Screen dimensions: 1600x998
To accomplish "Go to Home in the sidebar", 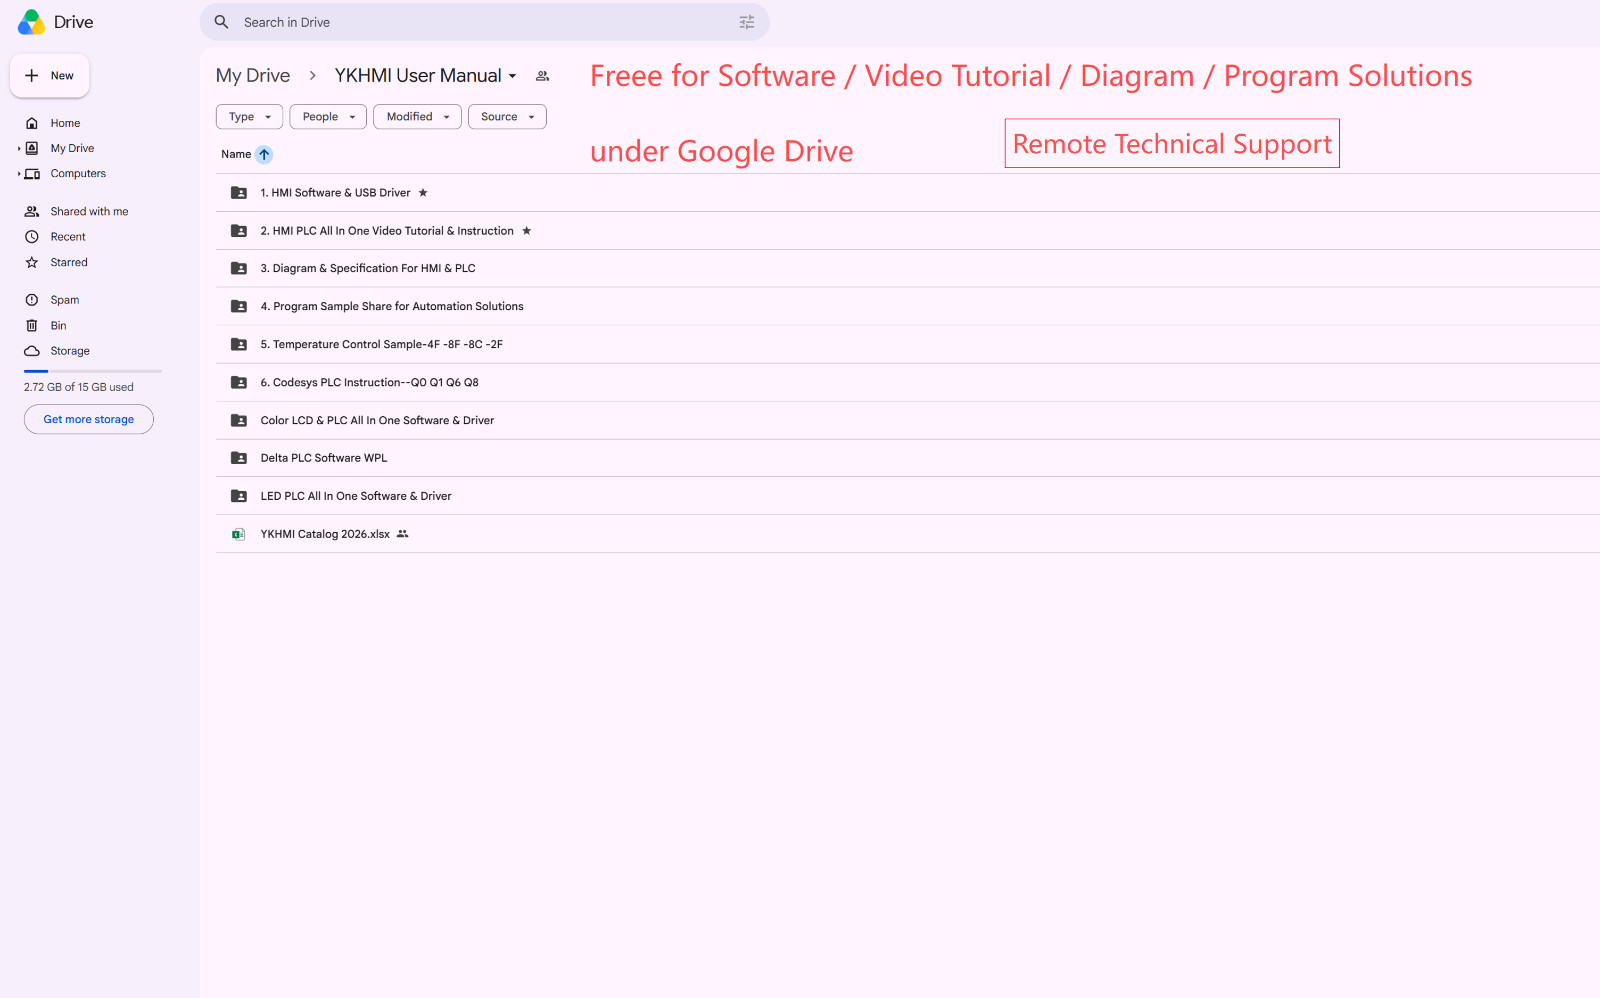I will (x=66, y=123).
